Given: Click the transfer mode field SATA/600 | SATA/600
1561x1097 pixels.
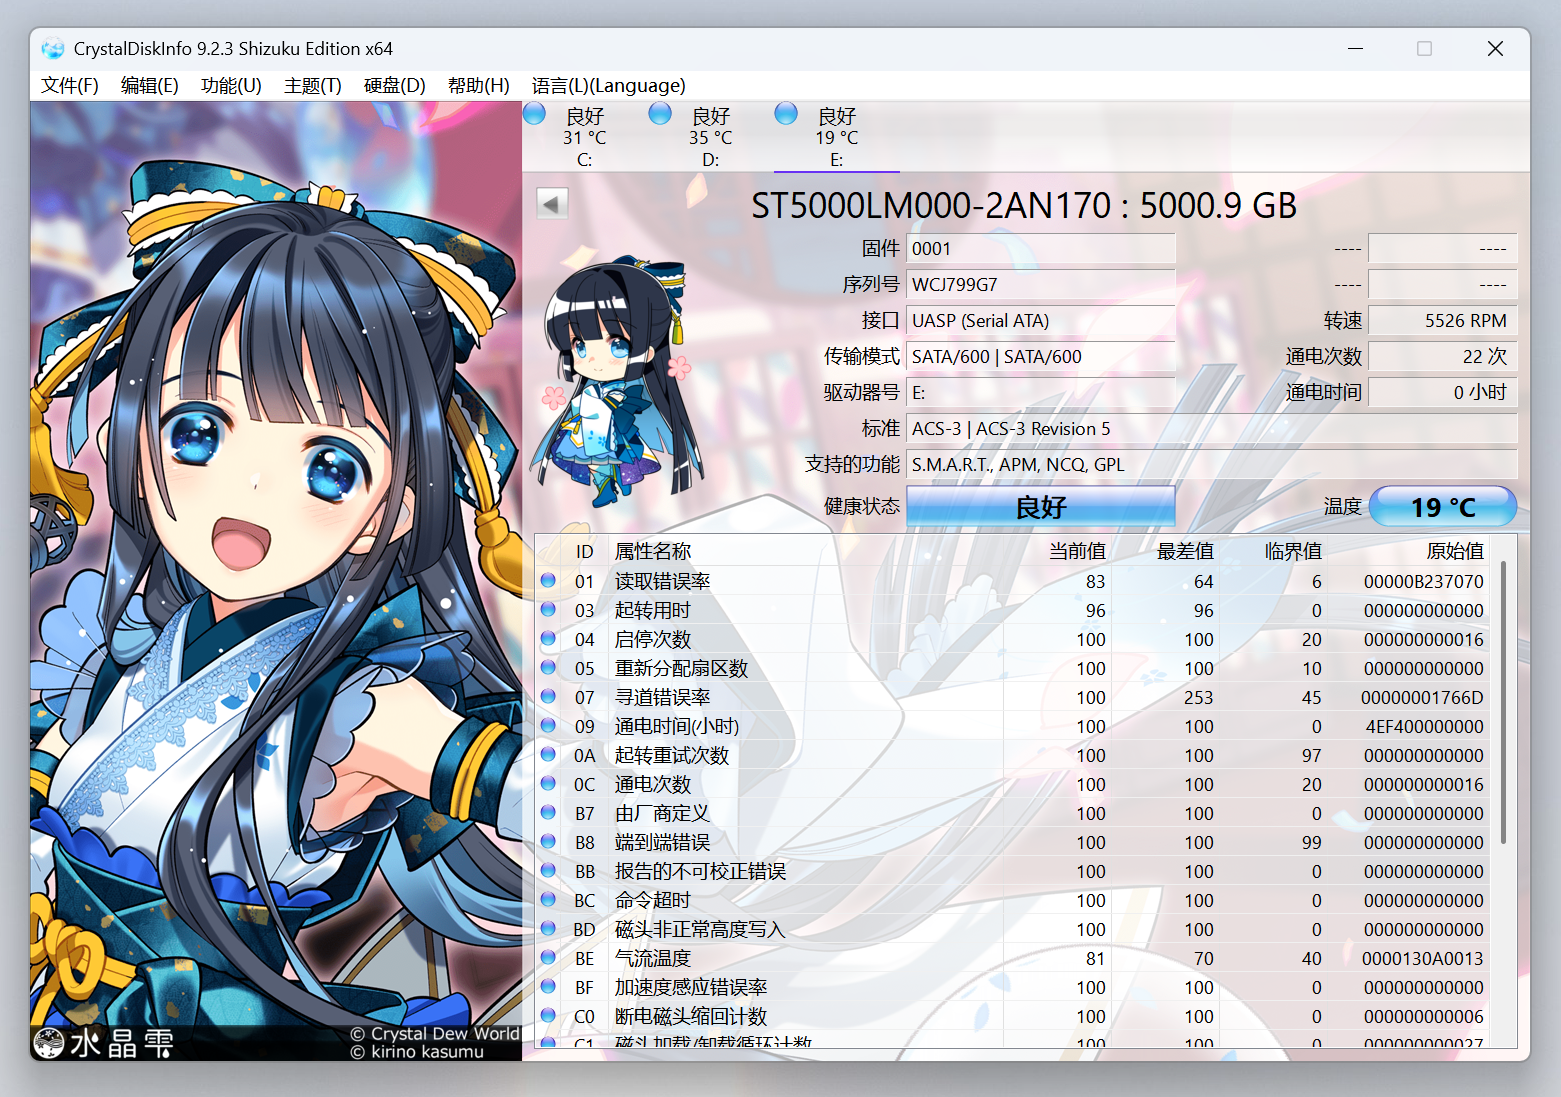Looking at the screenshot, I should coord(1041,356).
